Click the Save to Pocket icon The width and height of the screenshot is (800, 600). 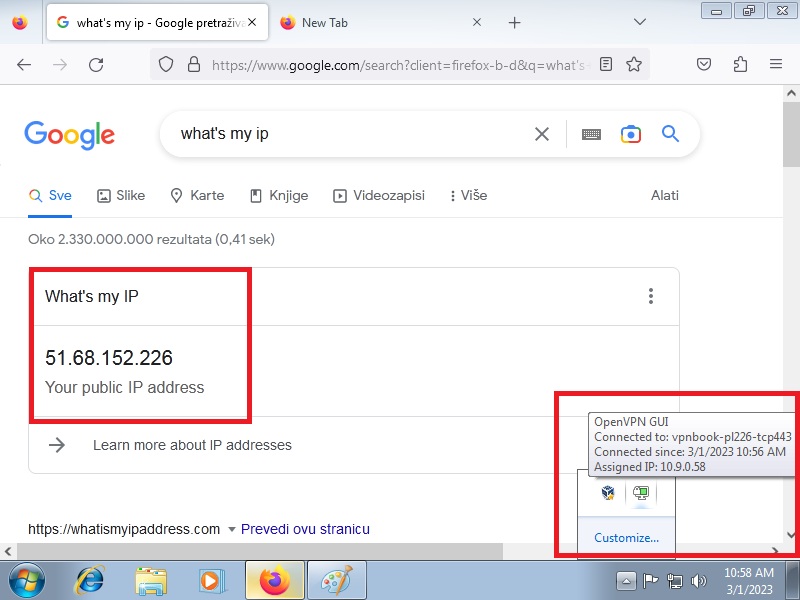(704, 64)
